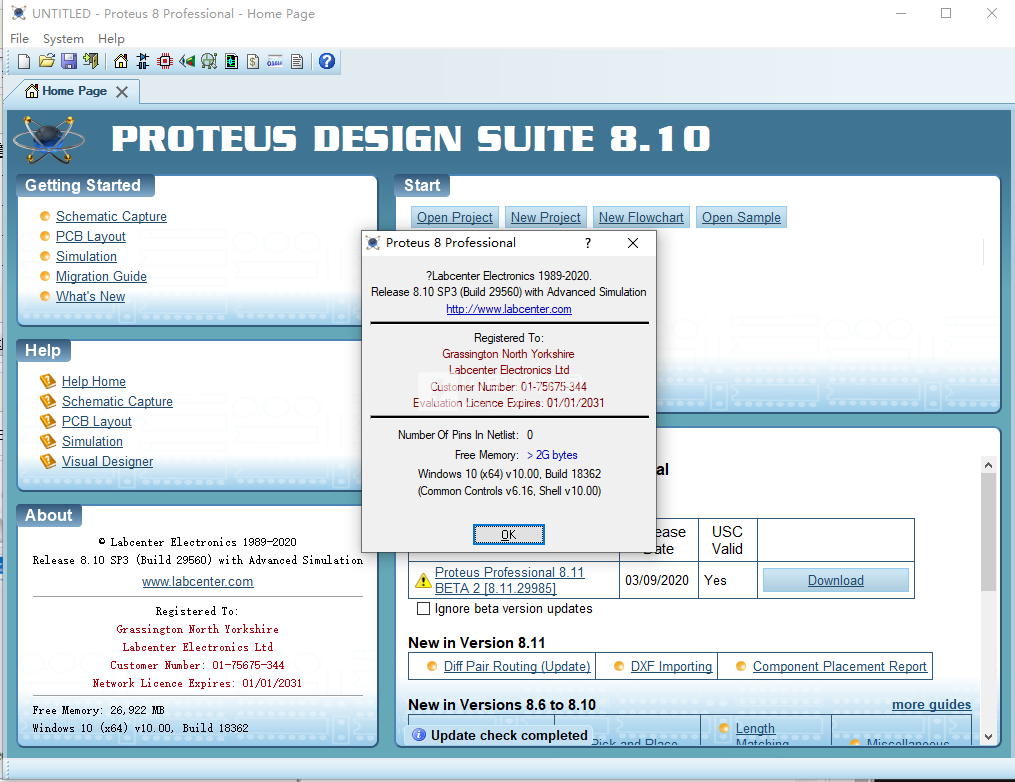Image resolution: width=1015 pixels, height=782 pixels.
Task: Open Simulation link in Help panel
Action: coord(92,441)
